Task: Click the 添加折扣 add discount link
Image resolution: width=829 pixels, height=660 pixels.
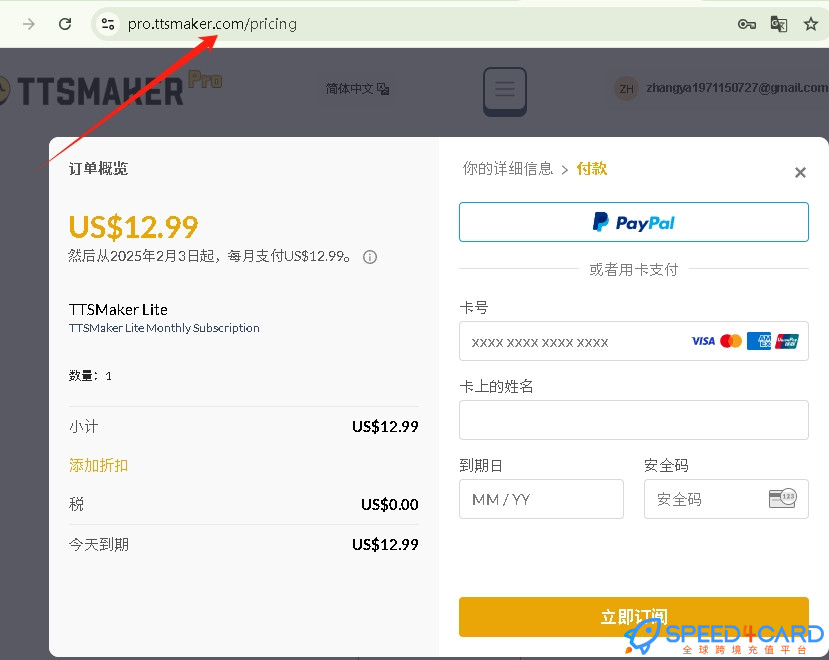Action: coord(98,465)
